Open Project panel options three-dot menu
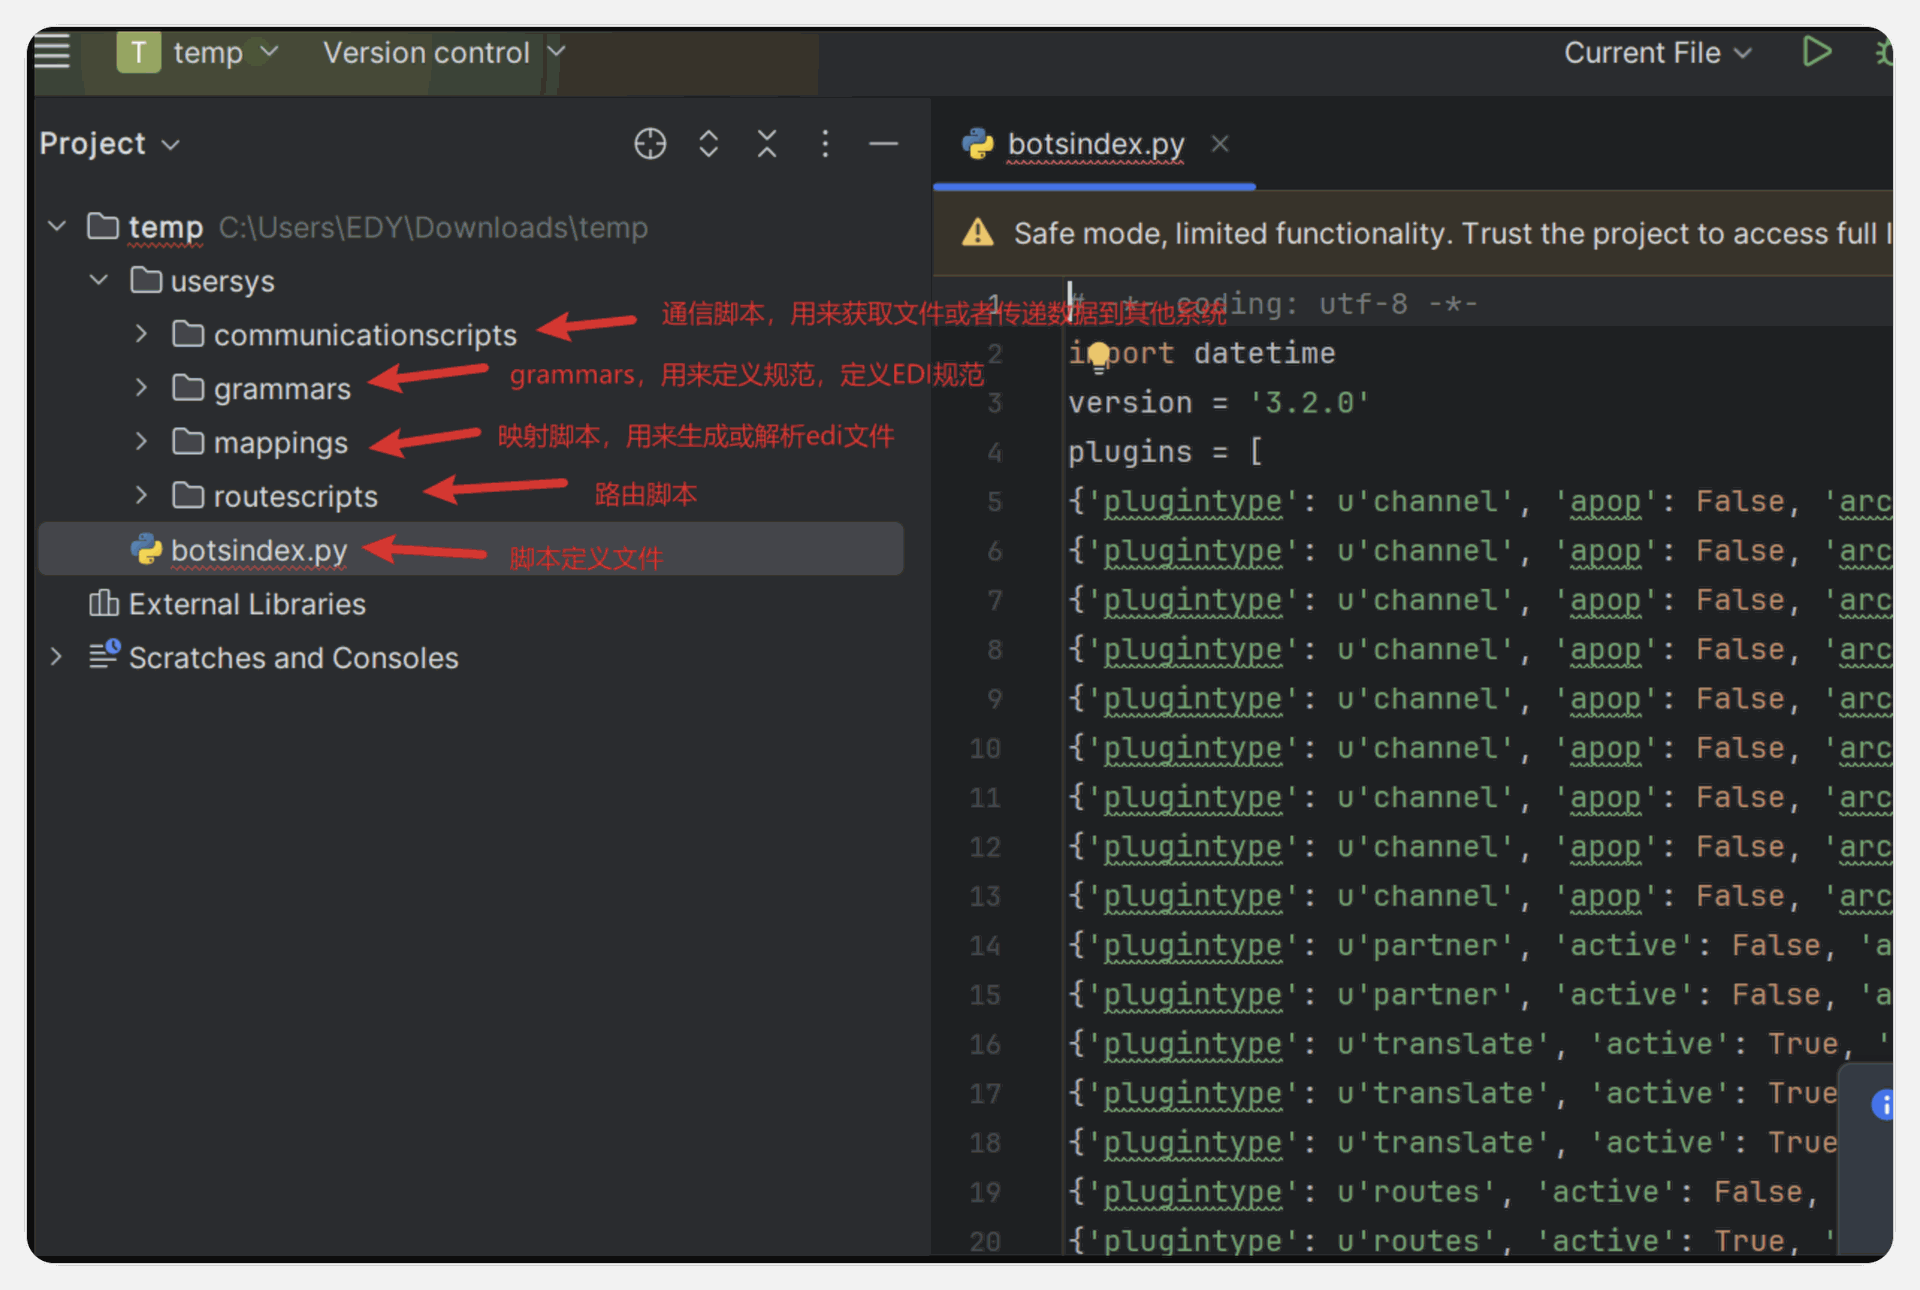1920x1290 pixels. coord(825,144)
